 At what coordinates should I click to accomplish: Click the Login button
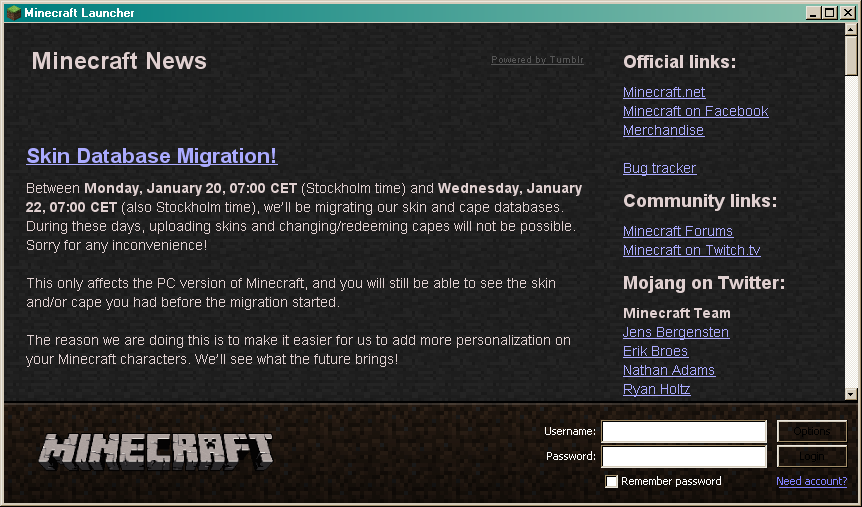[811, 456]
